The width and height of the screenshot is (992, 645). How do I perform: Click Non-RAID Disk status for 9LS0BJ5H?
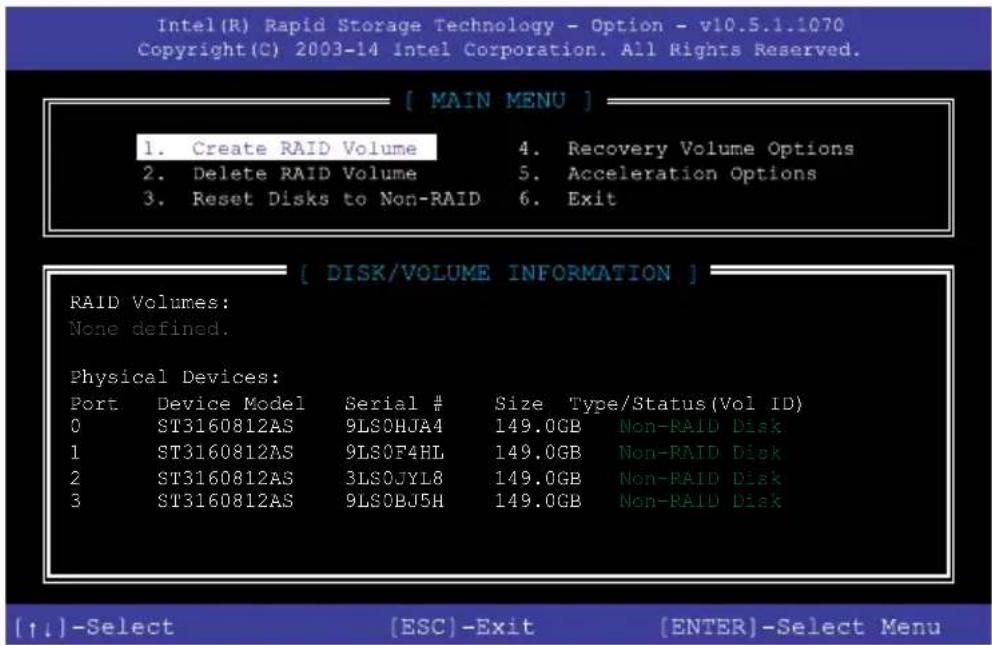tap(700, 501)
